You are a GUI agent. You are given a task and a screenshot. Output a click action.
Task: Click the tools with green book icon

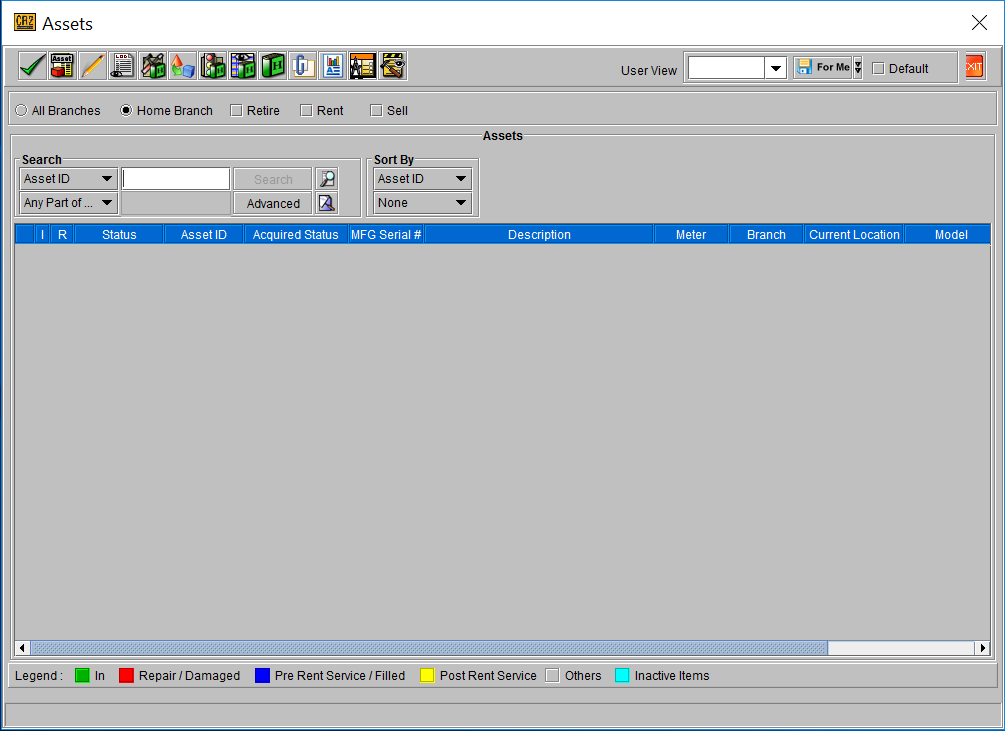(153, 66)
